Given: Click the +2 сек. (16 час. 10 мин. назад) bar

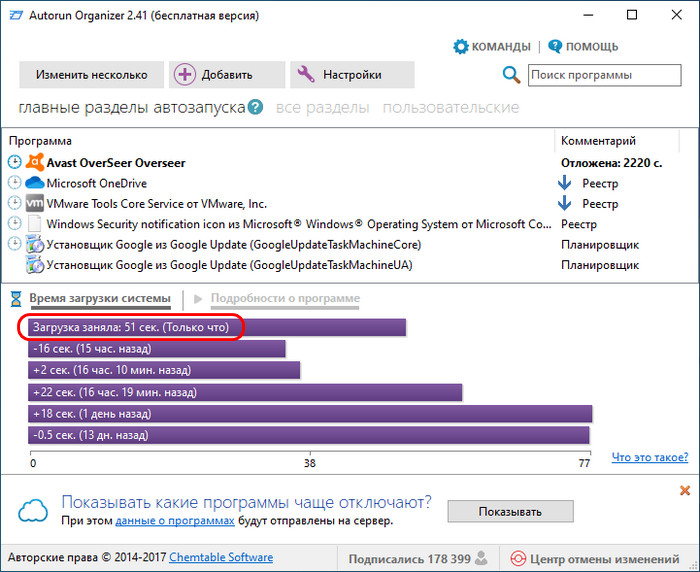Looking at the screenshot, I should (x=164, y=370).
